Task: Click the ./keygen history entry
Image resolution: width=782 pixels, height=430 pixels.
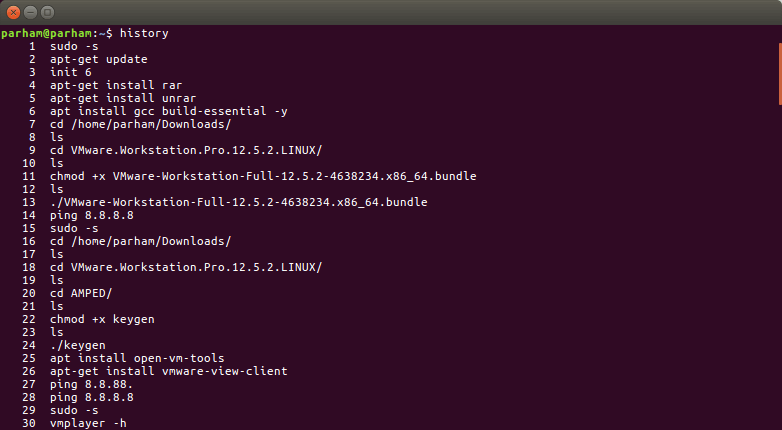Action: click(77, 345)
